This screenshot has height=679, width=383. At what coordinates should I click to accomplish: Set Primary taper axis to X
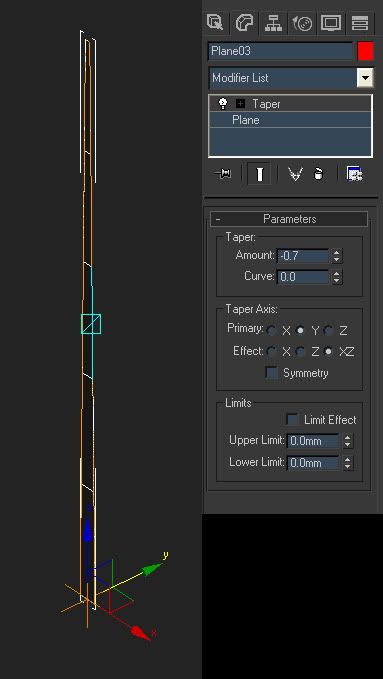click(272, 331)
